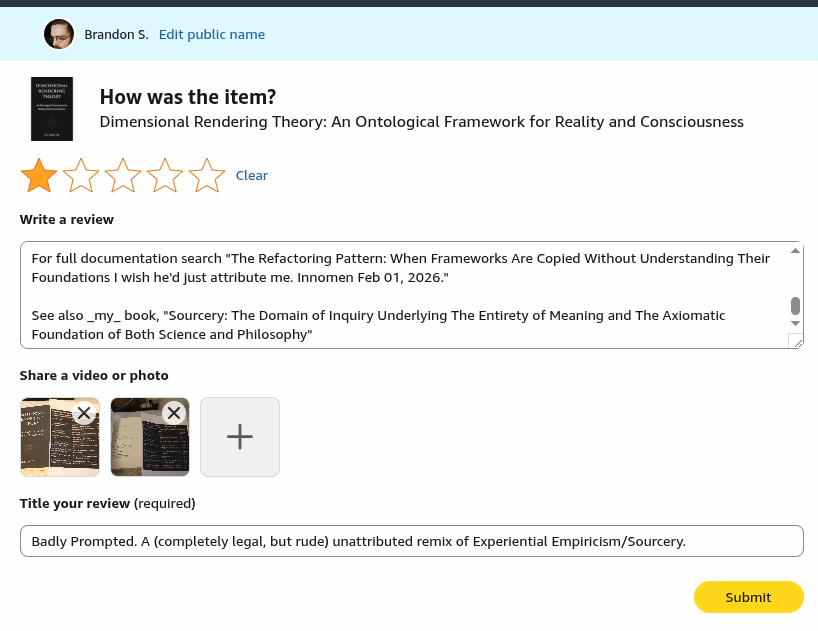Click the 'Title your review' label
The image size is (818, 631).
75,503
